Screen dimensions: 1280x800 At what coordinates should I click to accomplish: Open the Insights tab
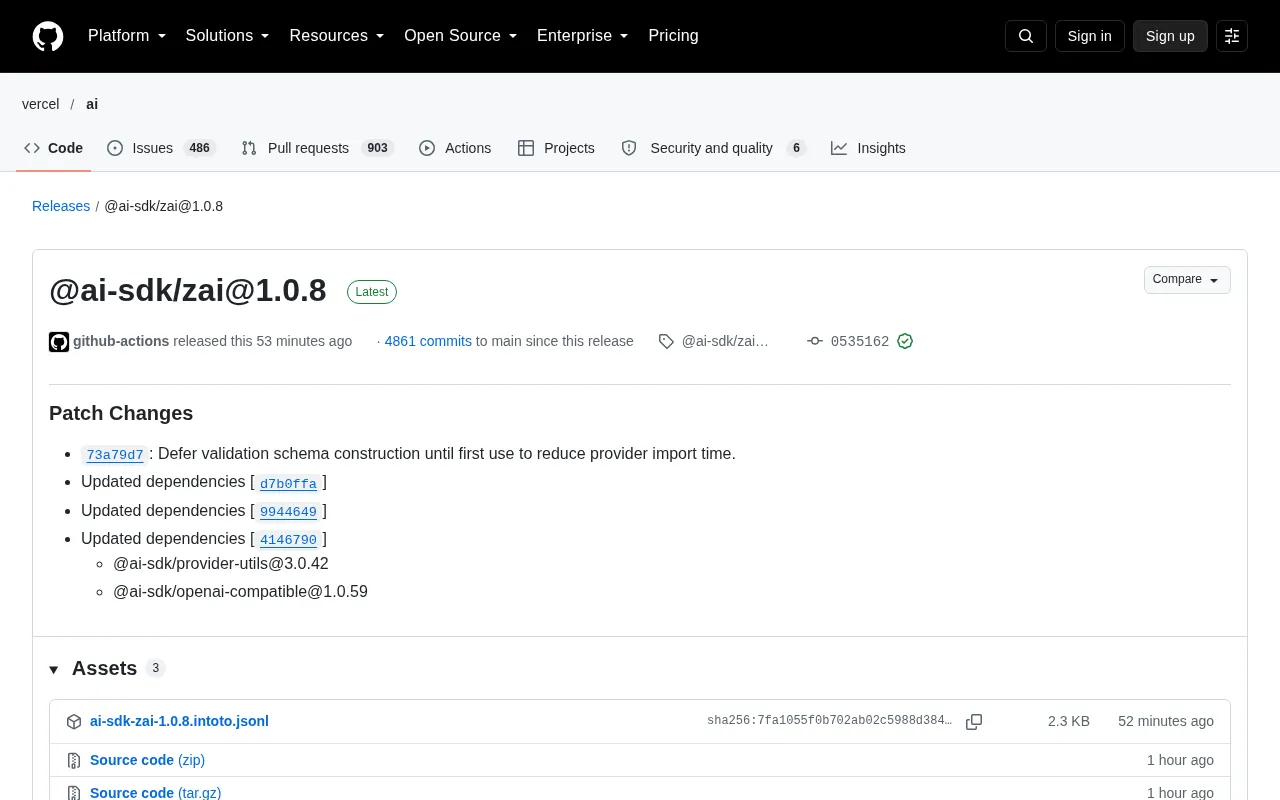click(868, 148)
